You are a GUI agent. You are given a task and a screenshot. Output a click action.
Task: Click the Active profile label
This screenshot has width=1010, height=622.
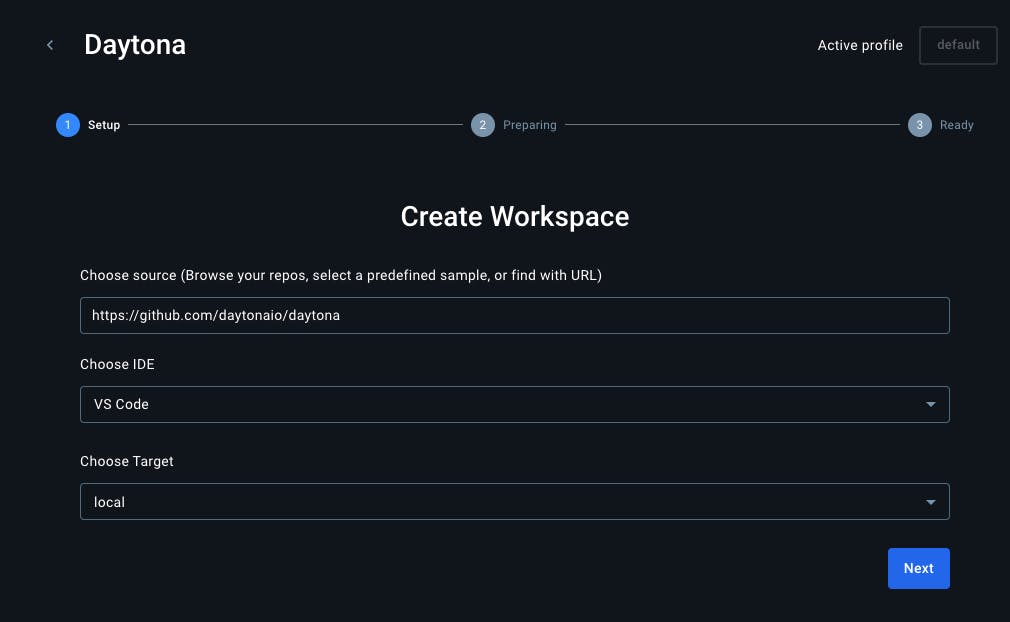[x=860, y=45]
